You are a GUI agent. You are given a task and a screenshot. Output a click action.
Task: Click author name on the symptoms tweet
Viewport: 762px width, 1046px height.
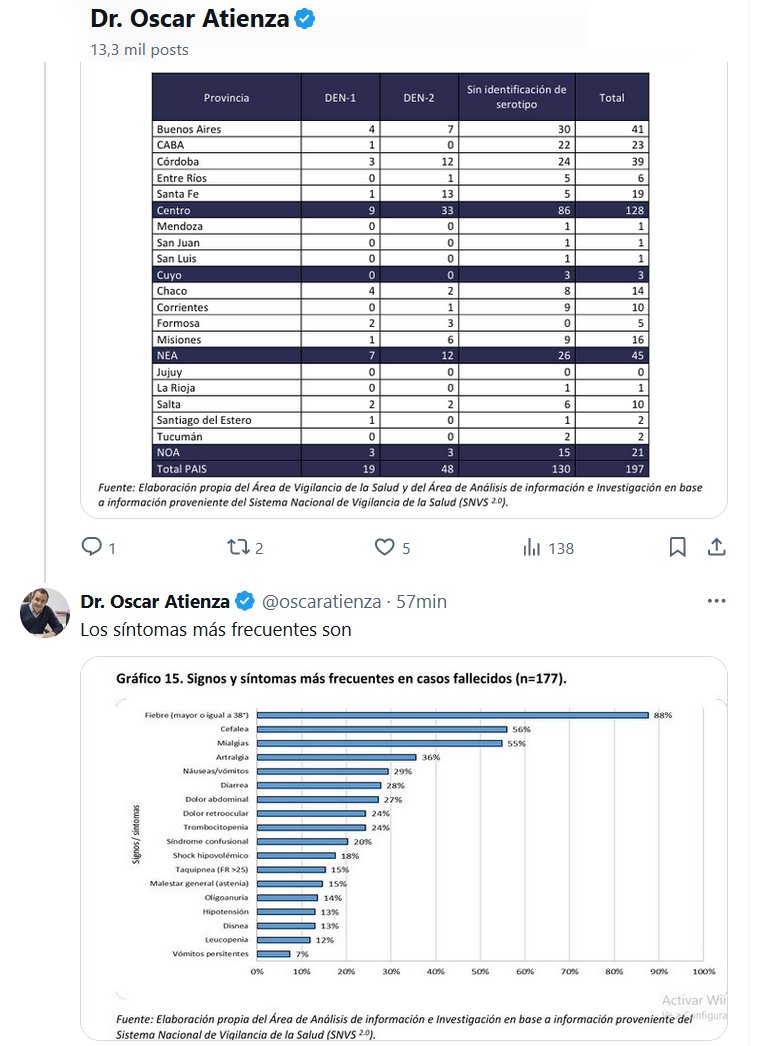click(155, 601)
